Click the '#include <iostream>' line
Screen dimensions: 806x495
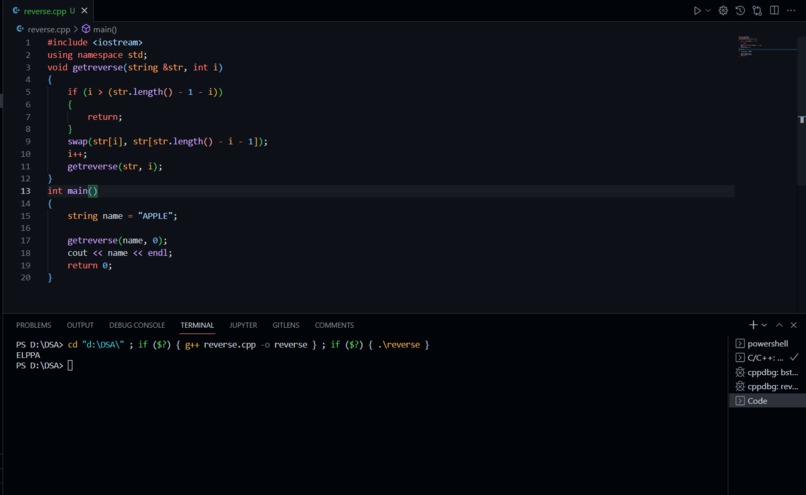tap(95, 42)
